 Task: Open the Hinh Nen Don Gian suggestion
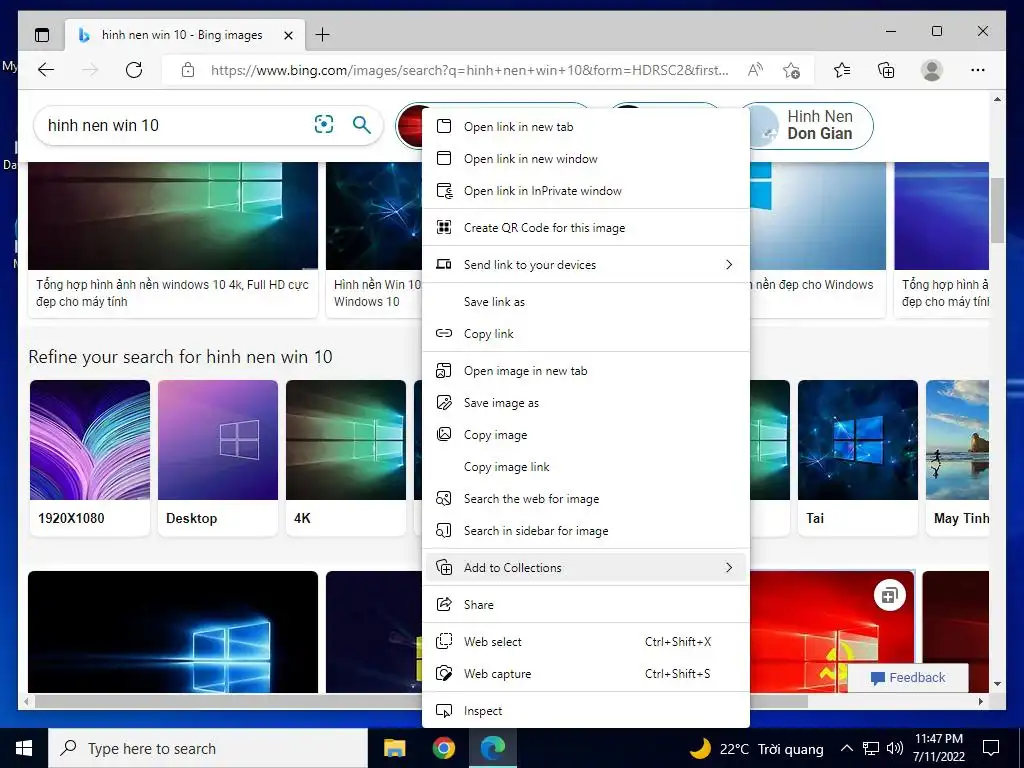pos(810,125)
